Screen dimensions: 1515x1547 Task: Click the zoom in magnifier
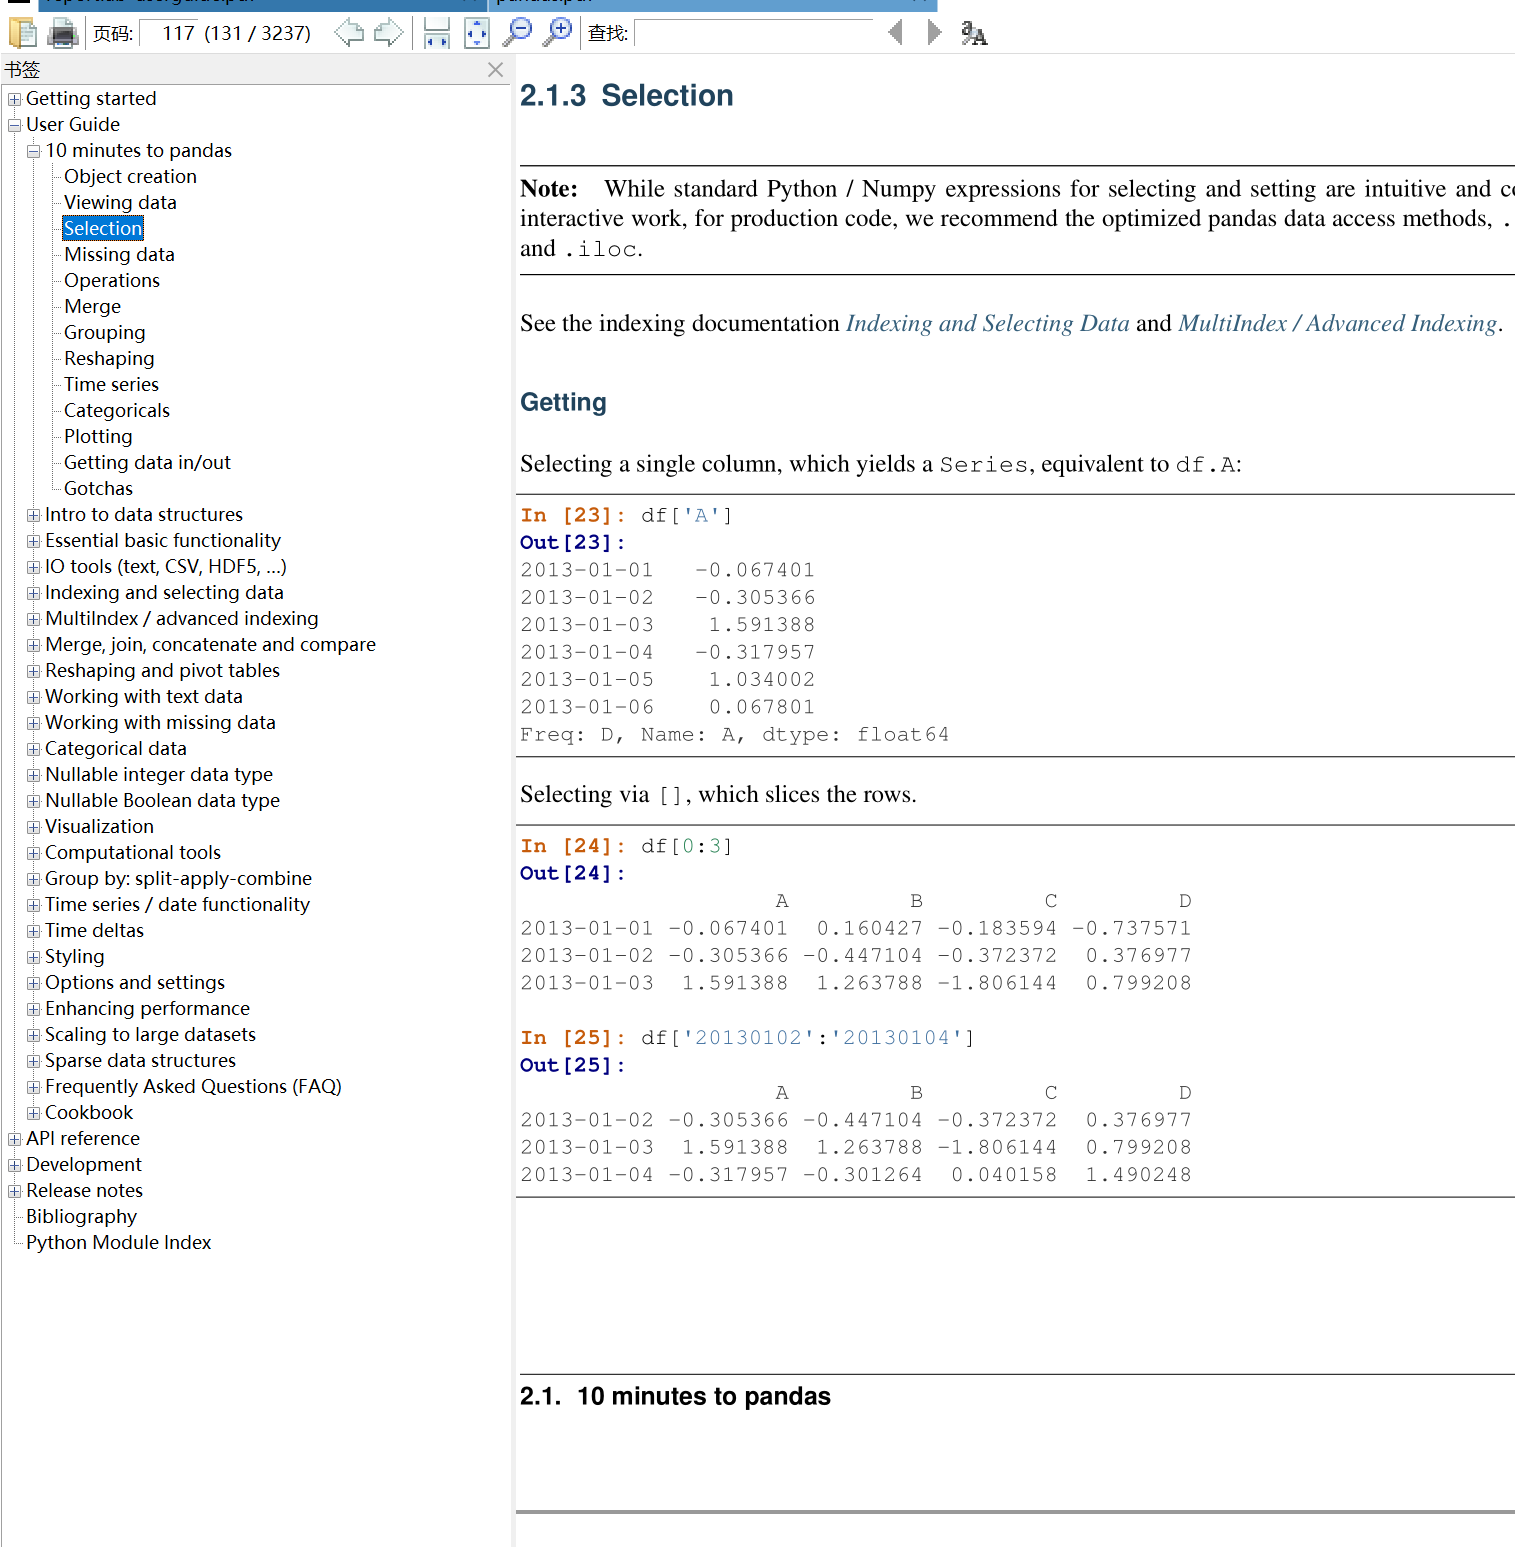click(x=557, y=32)
